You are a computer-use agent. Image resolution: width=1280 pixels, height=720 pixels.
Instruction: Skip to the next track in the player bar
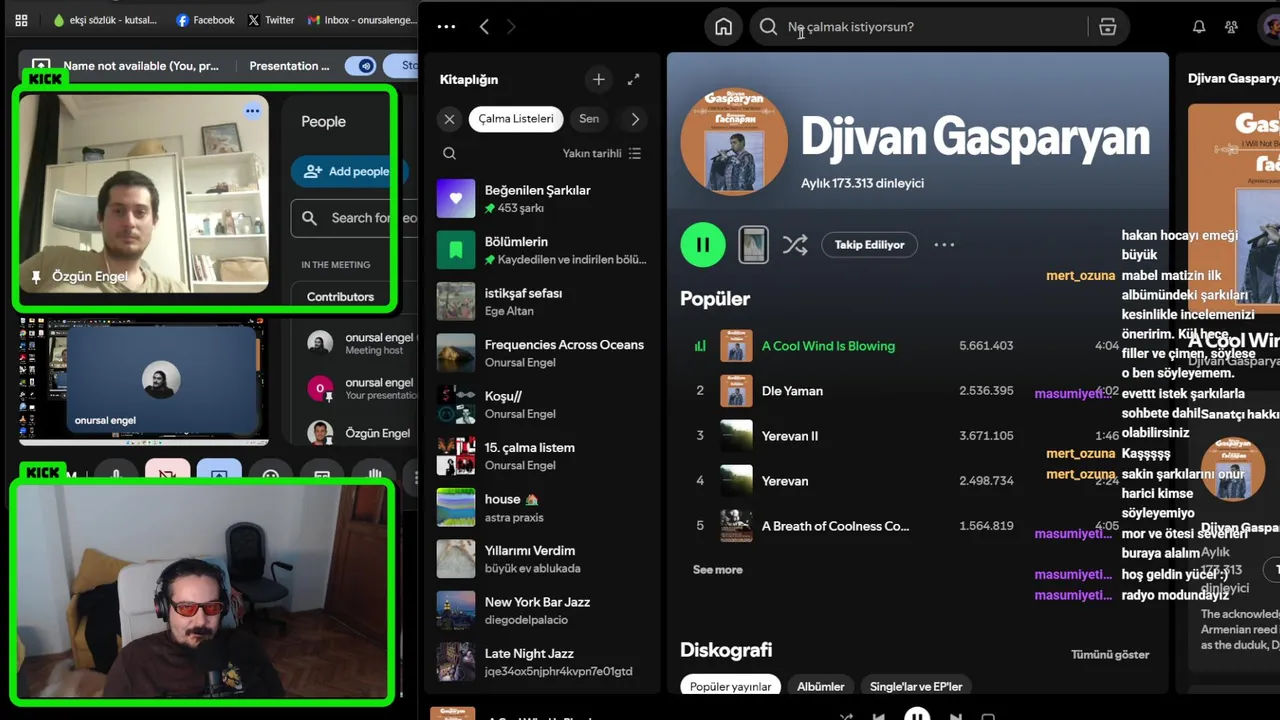pos(955,716)
